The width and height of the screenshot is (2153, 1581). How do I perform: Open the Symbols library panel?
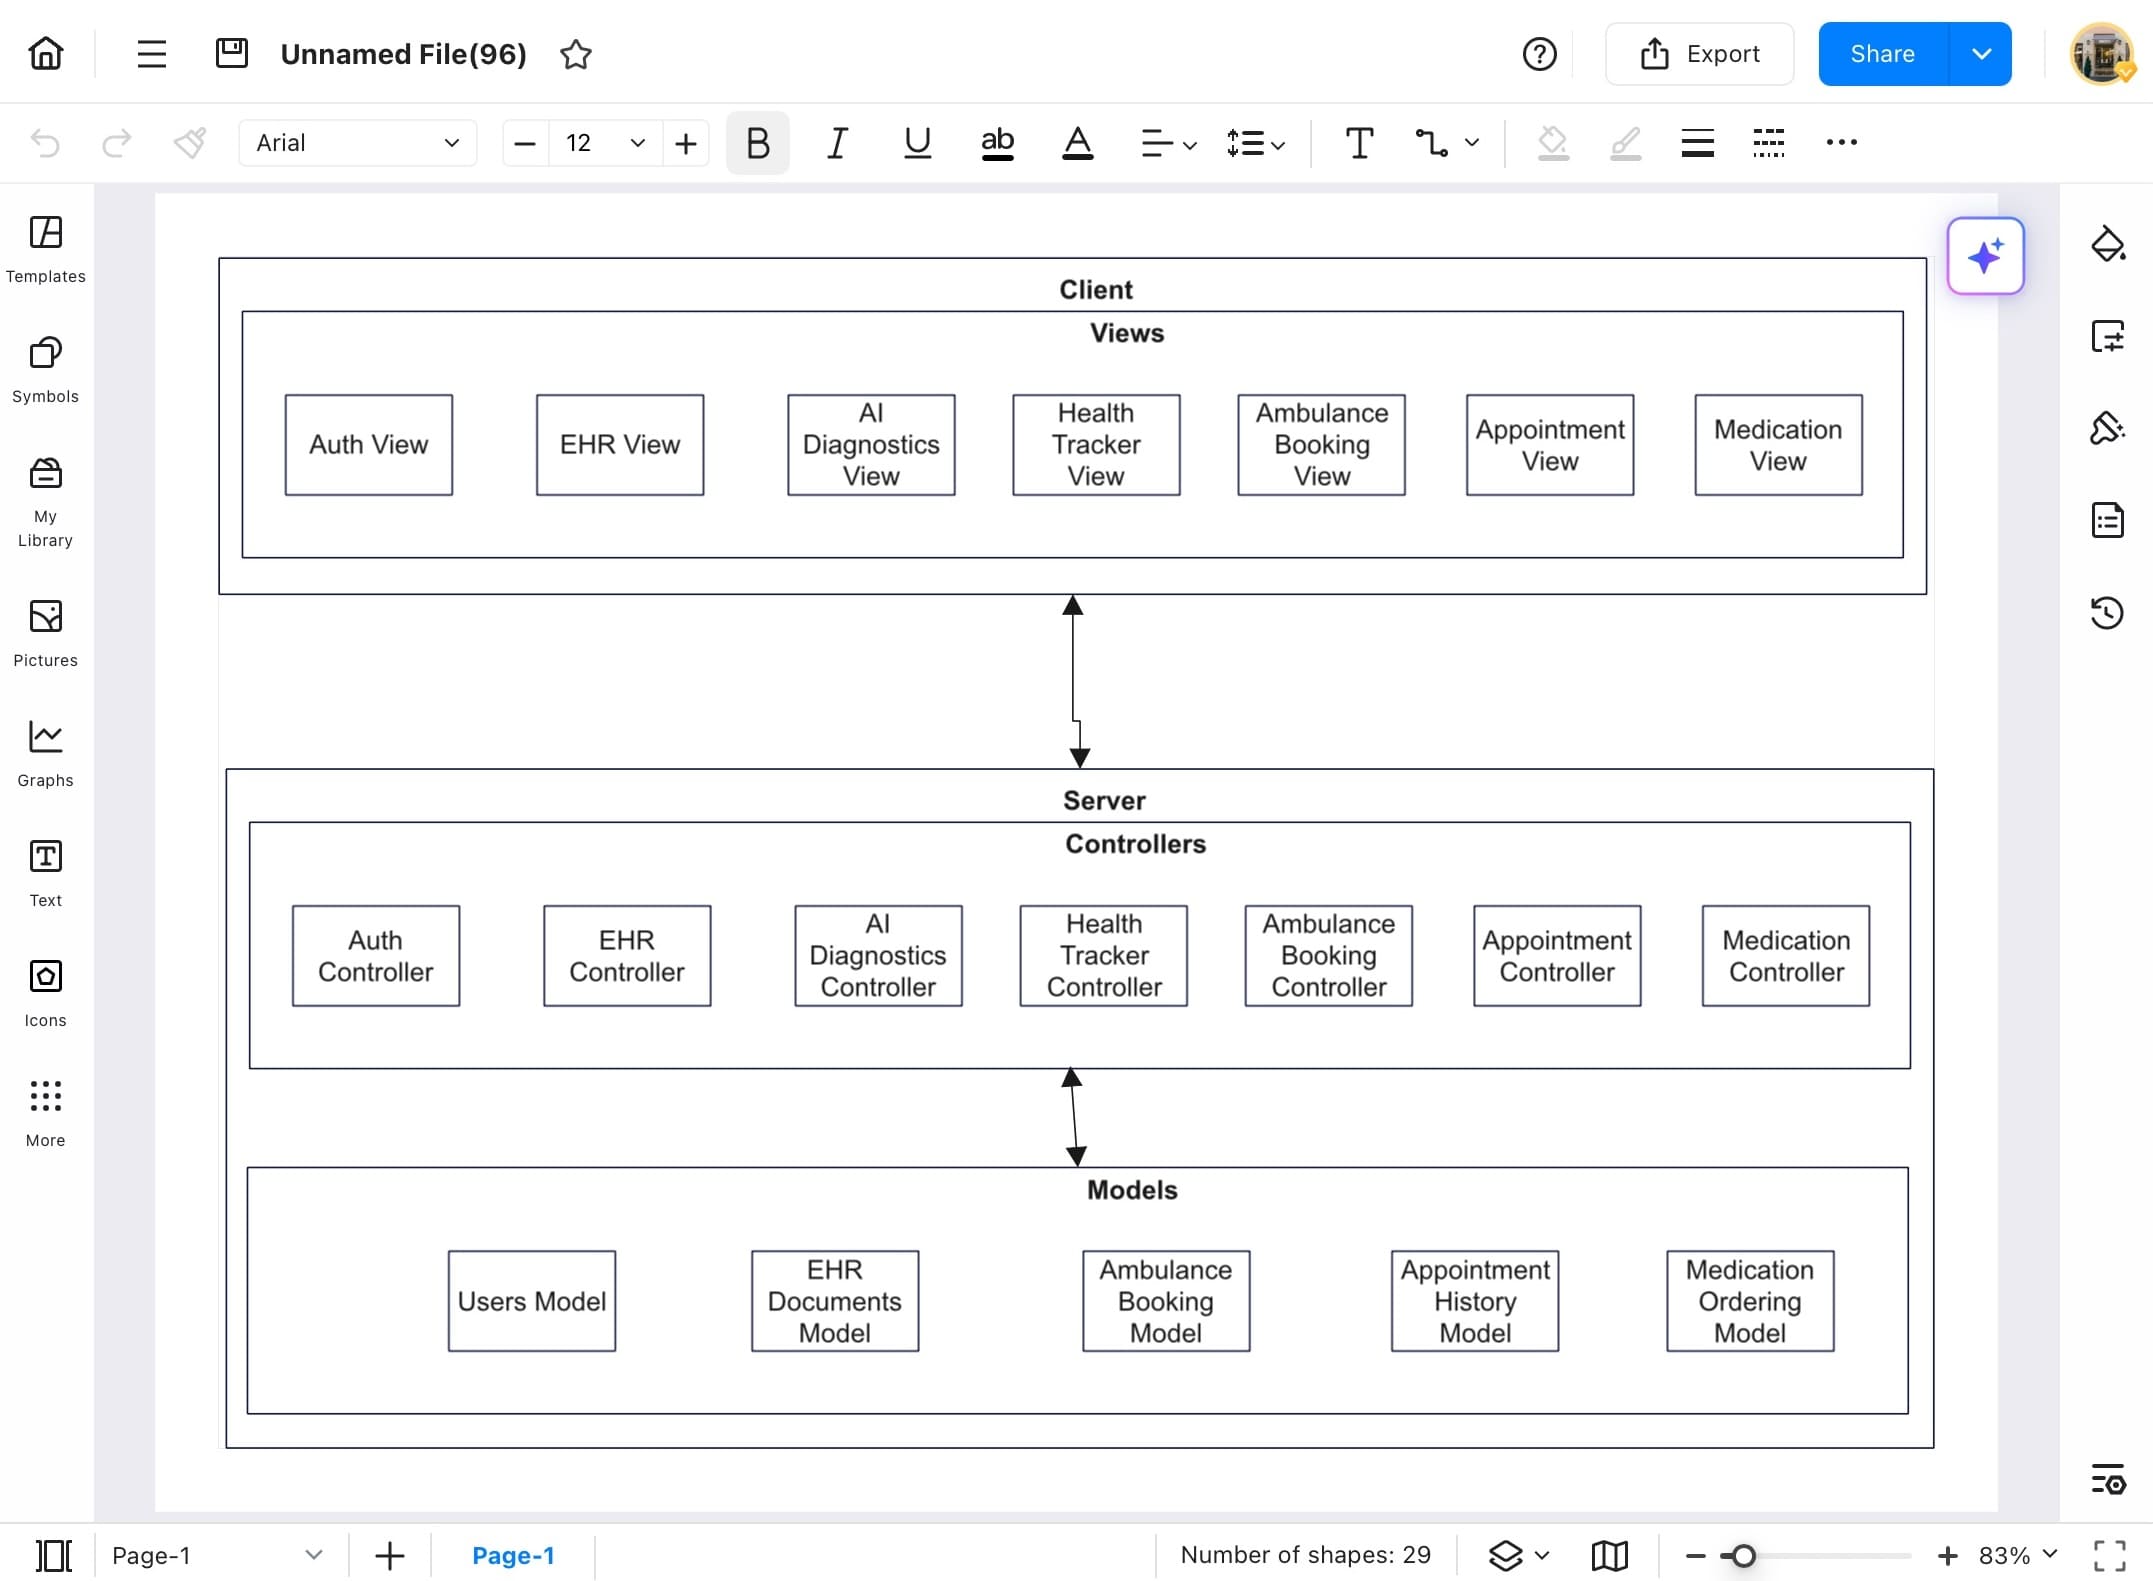[x=45, y=368]
